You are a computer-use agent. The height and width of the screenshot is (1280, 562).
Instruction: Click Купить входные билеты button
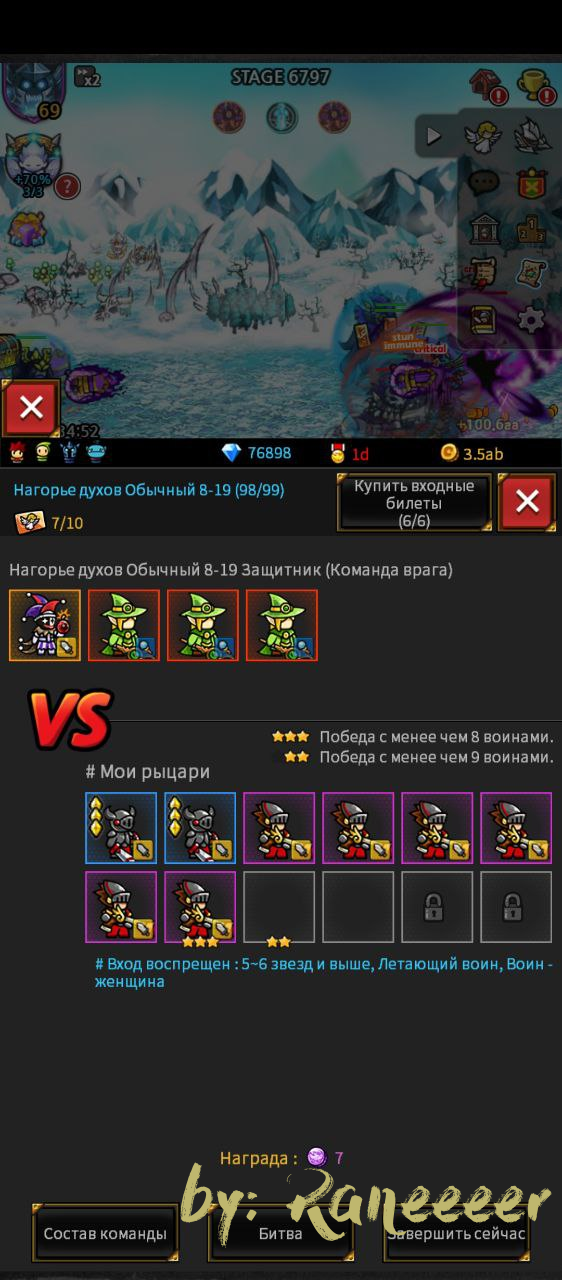click(414, 502)
